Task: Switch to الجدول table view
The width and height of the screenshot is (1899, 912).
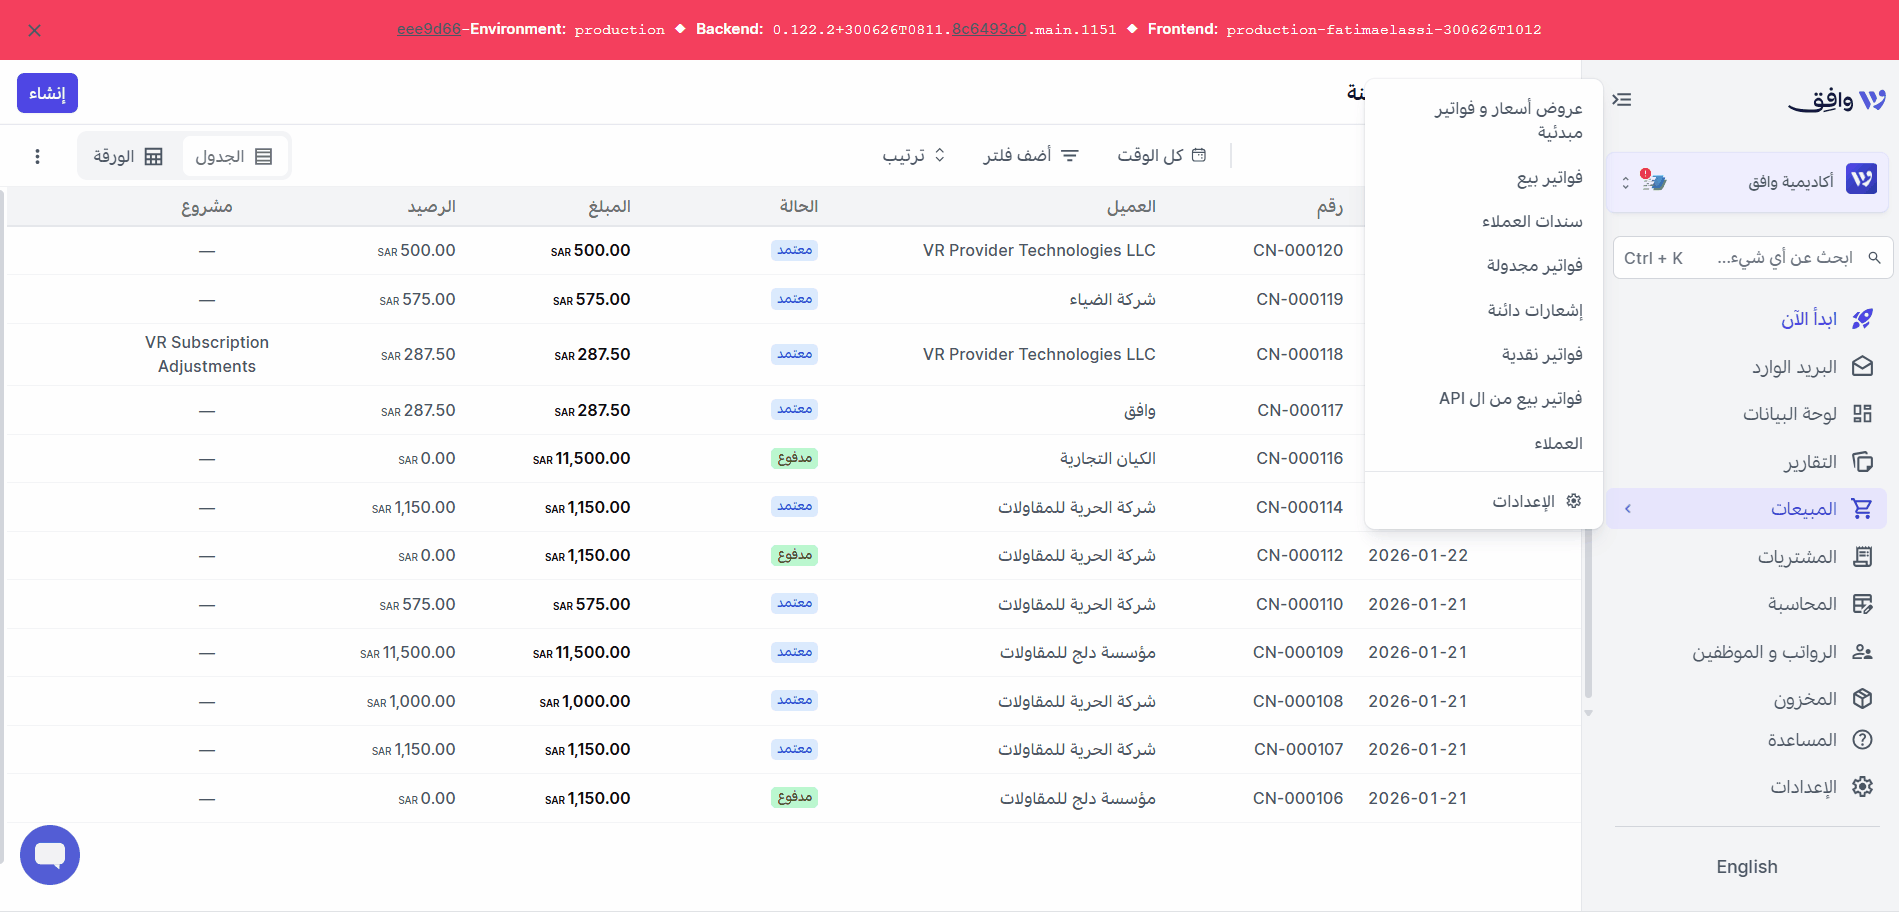Action: pos(234,156)
